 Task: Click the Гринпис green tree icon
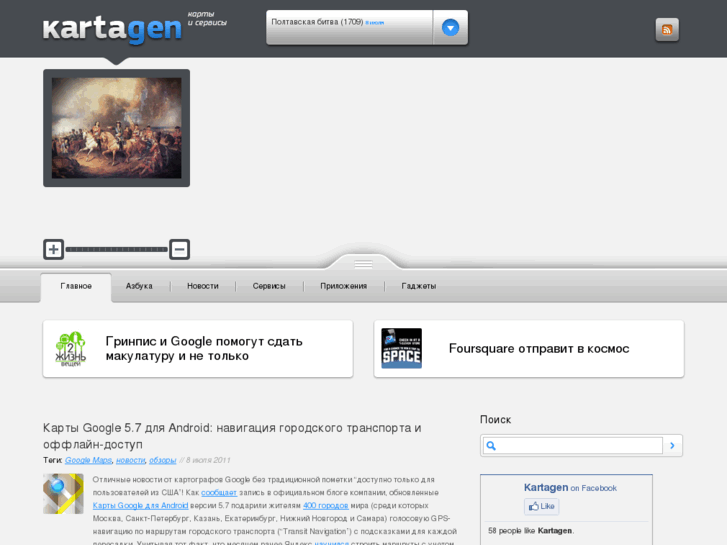pos(70,349)
